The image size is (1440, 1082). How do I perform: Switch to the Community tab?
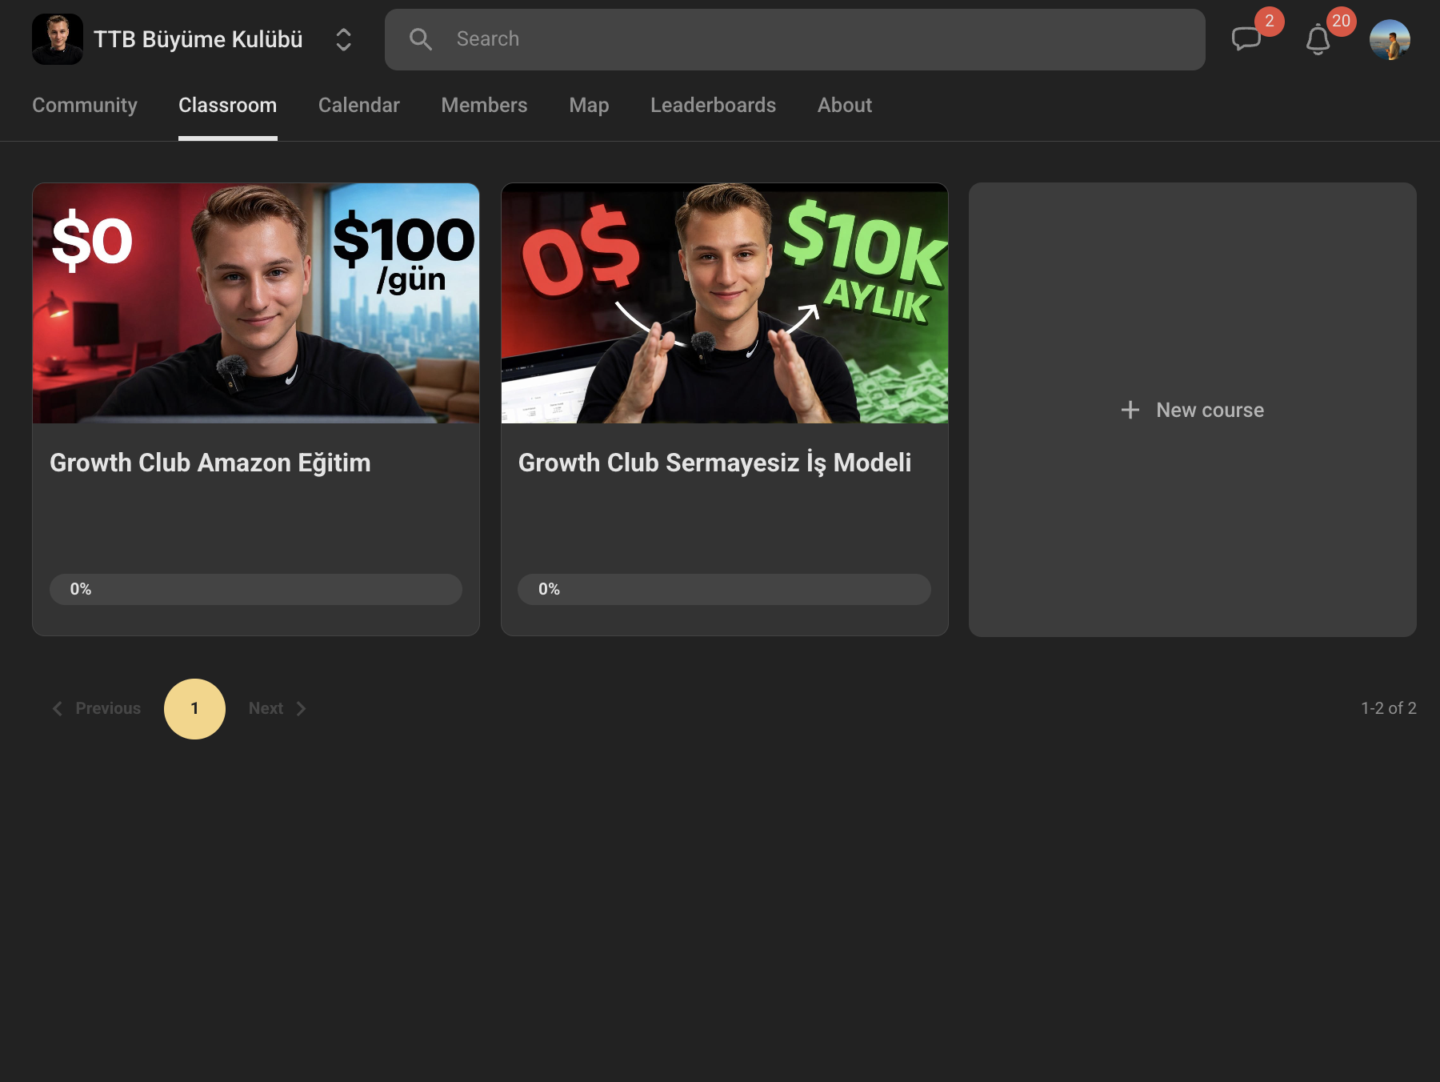point(85,105)
